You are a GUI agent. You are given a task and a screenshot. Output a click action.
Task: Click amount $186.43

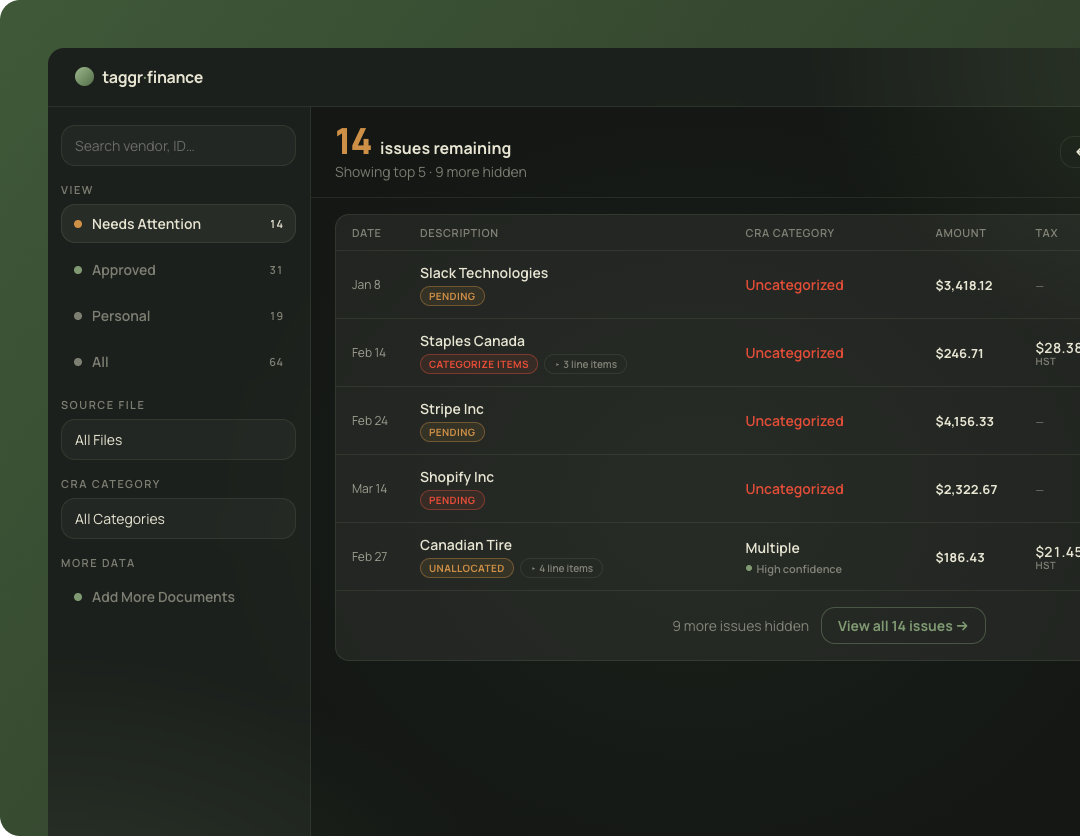(x=959, y=558)
